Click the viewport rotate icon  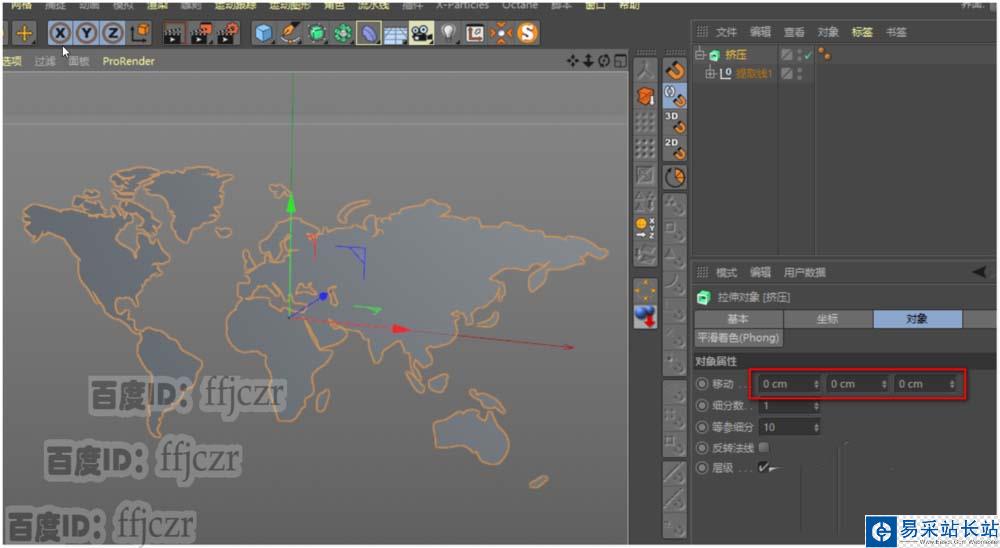(603, 61)
